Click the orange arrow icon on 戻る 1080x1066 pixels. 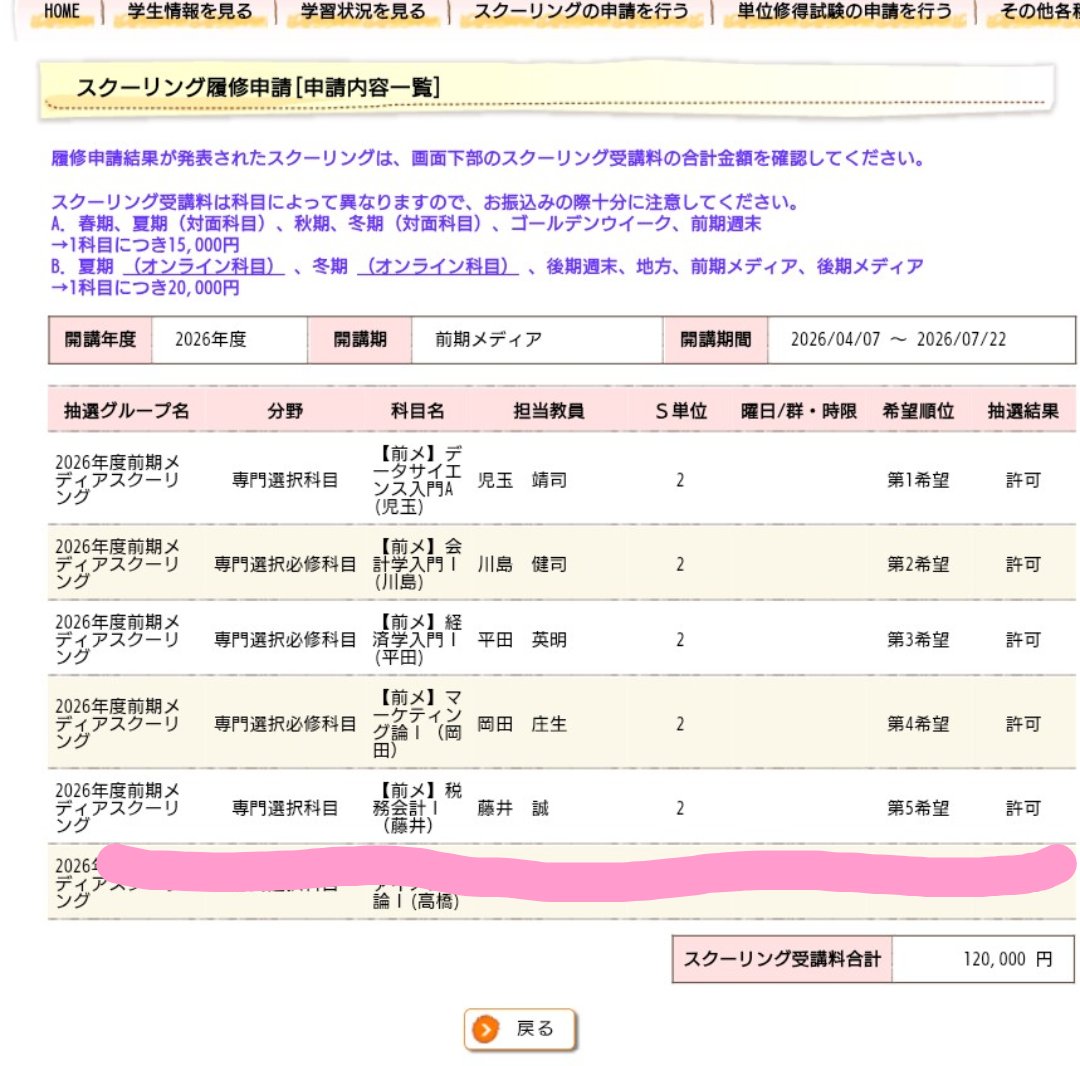(x=486, y=1030)
